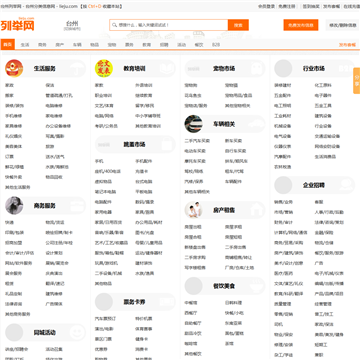Open the 生活 nav tab
This screenshot has height=360, width=360.
coord(25,45)
